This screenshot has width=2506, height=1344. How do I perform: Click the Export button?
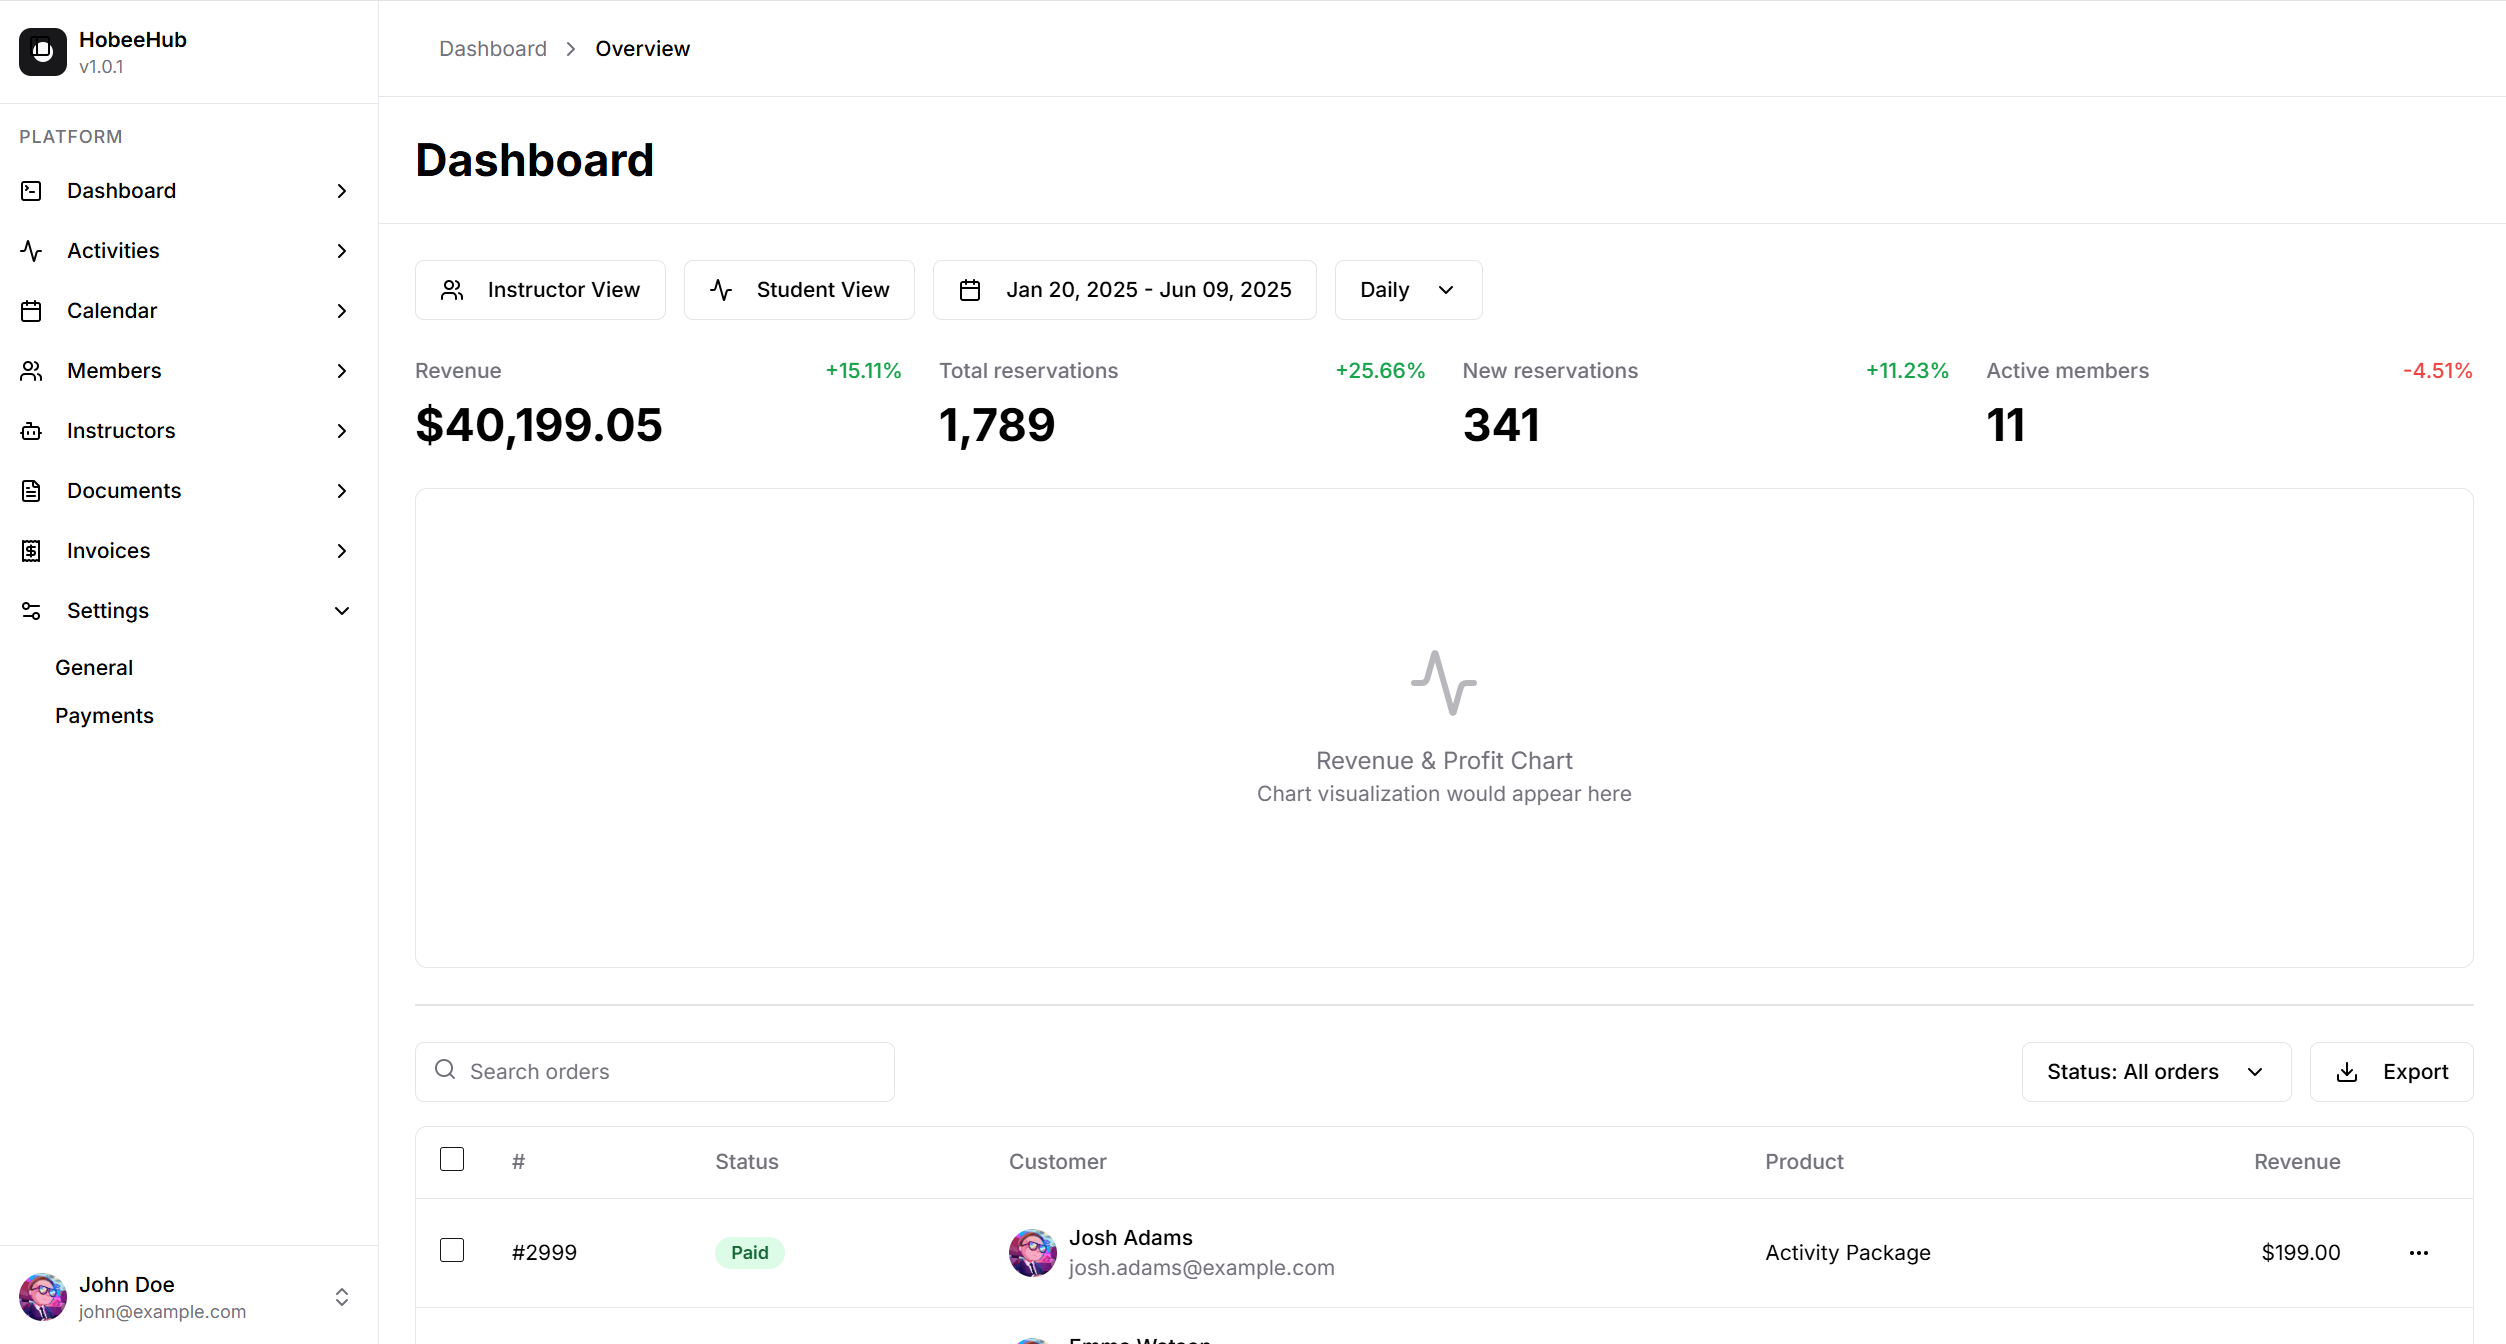coord(2391,1072)
